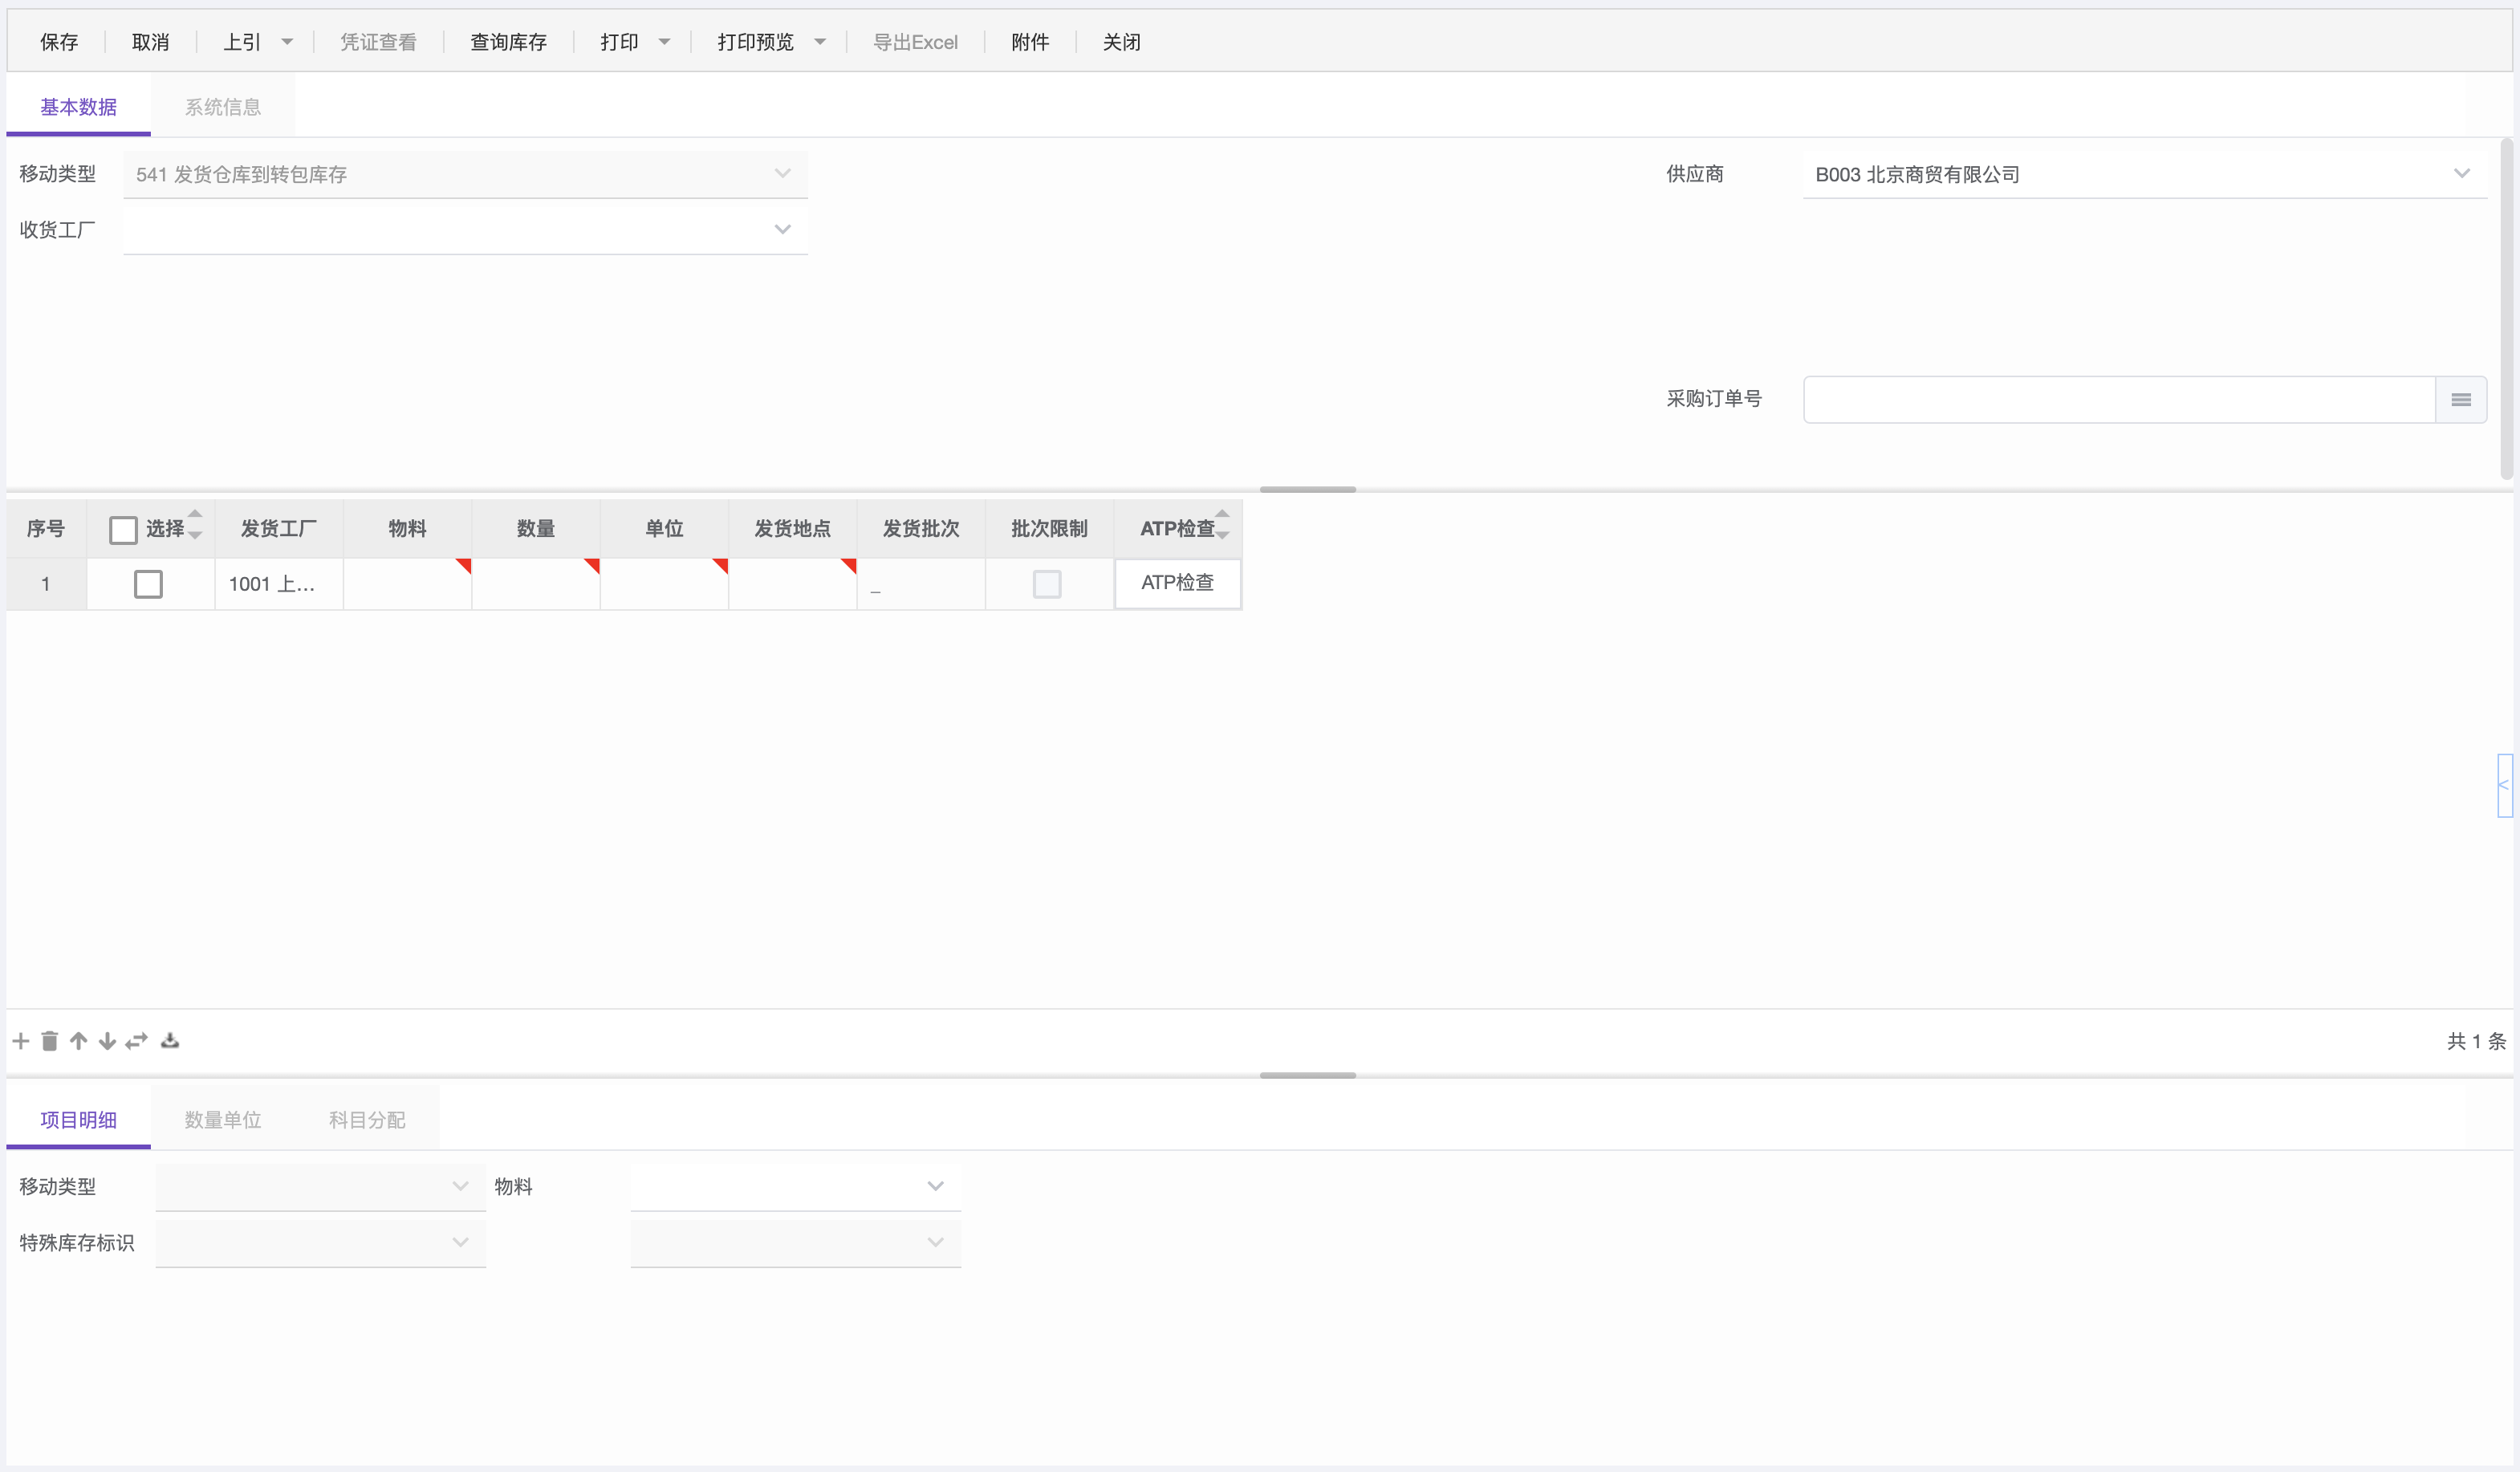Screen dimensions: 2520x1472
Task: Open purchase order number lookup icon
Action: pos(2461,400)
